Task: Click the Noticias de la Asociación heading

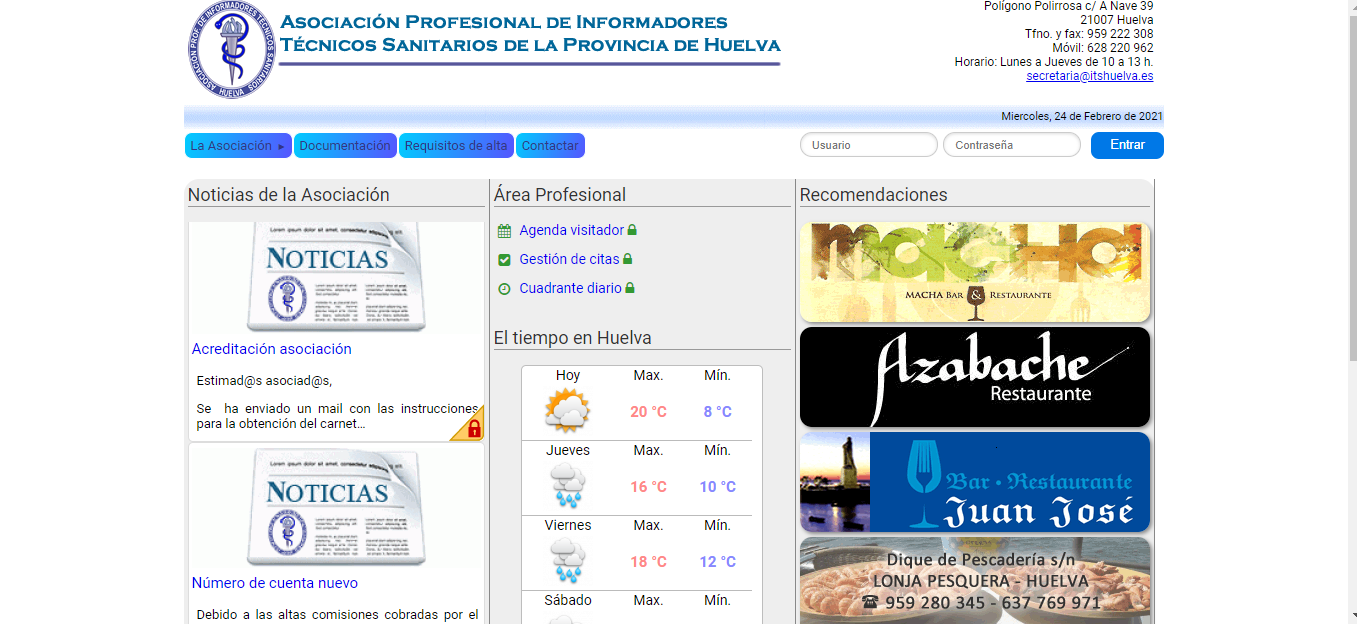Action: click(289, 195)
